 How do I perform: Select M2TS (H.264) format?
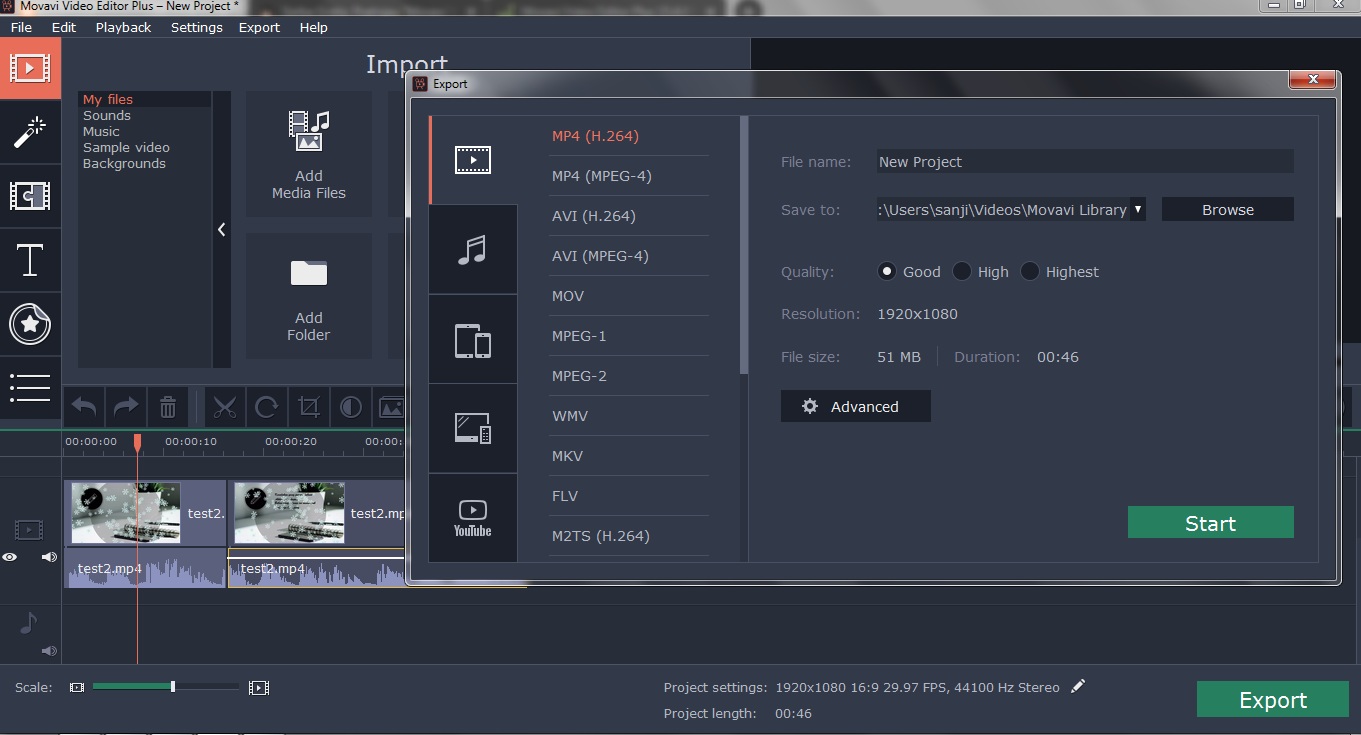pos(601,536)
